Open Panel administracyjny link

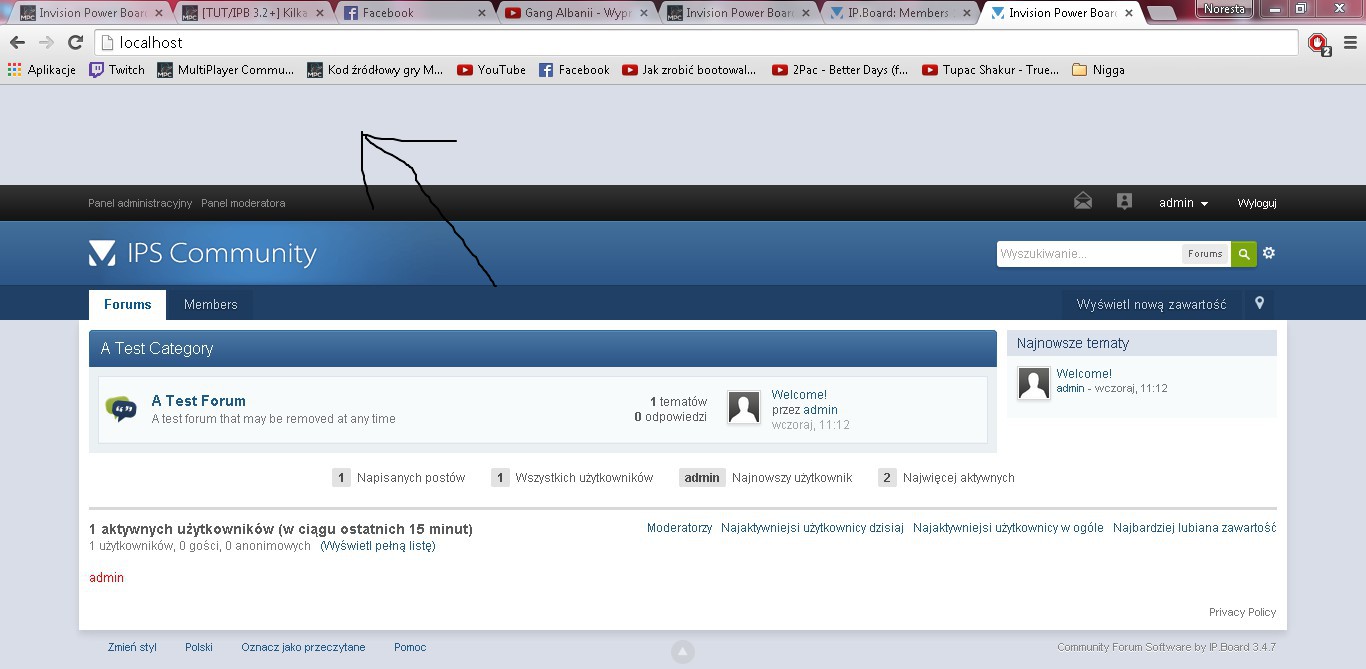pyautogui.click(x=140, y=203)
